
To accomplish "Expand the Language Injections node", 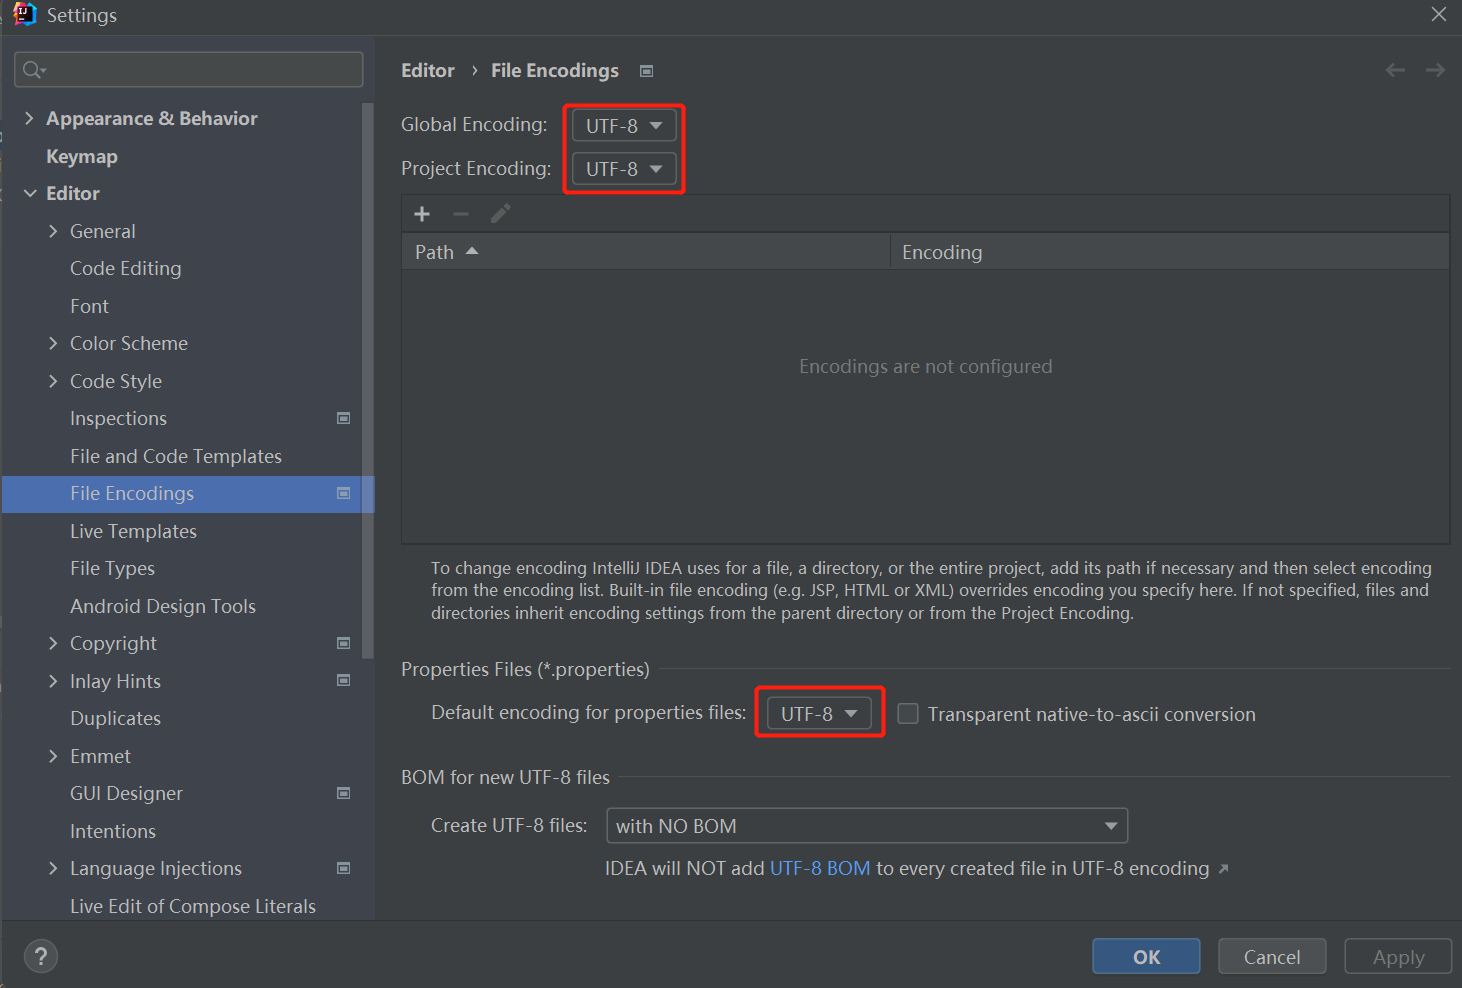I will pyautogui.click(x=53, y=868).
